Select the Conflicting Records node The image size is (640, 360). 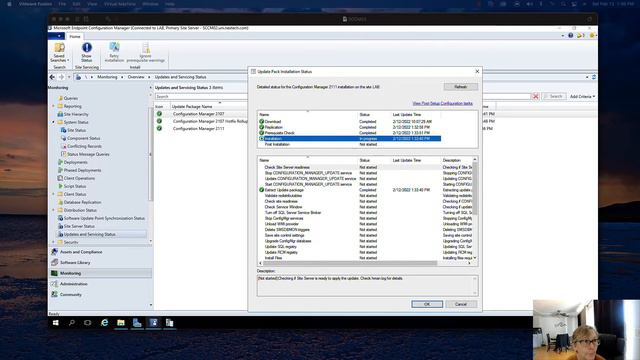pyautogui.click(x=84, y=146)
